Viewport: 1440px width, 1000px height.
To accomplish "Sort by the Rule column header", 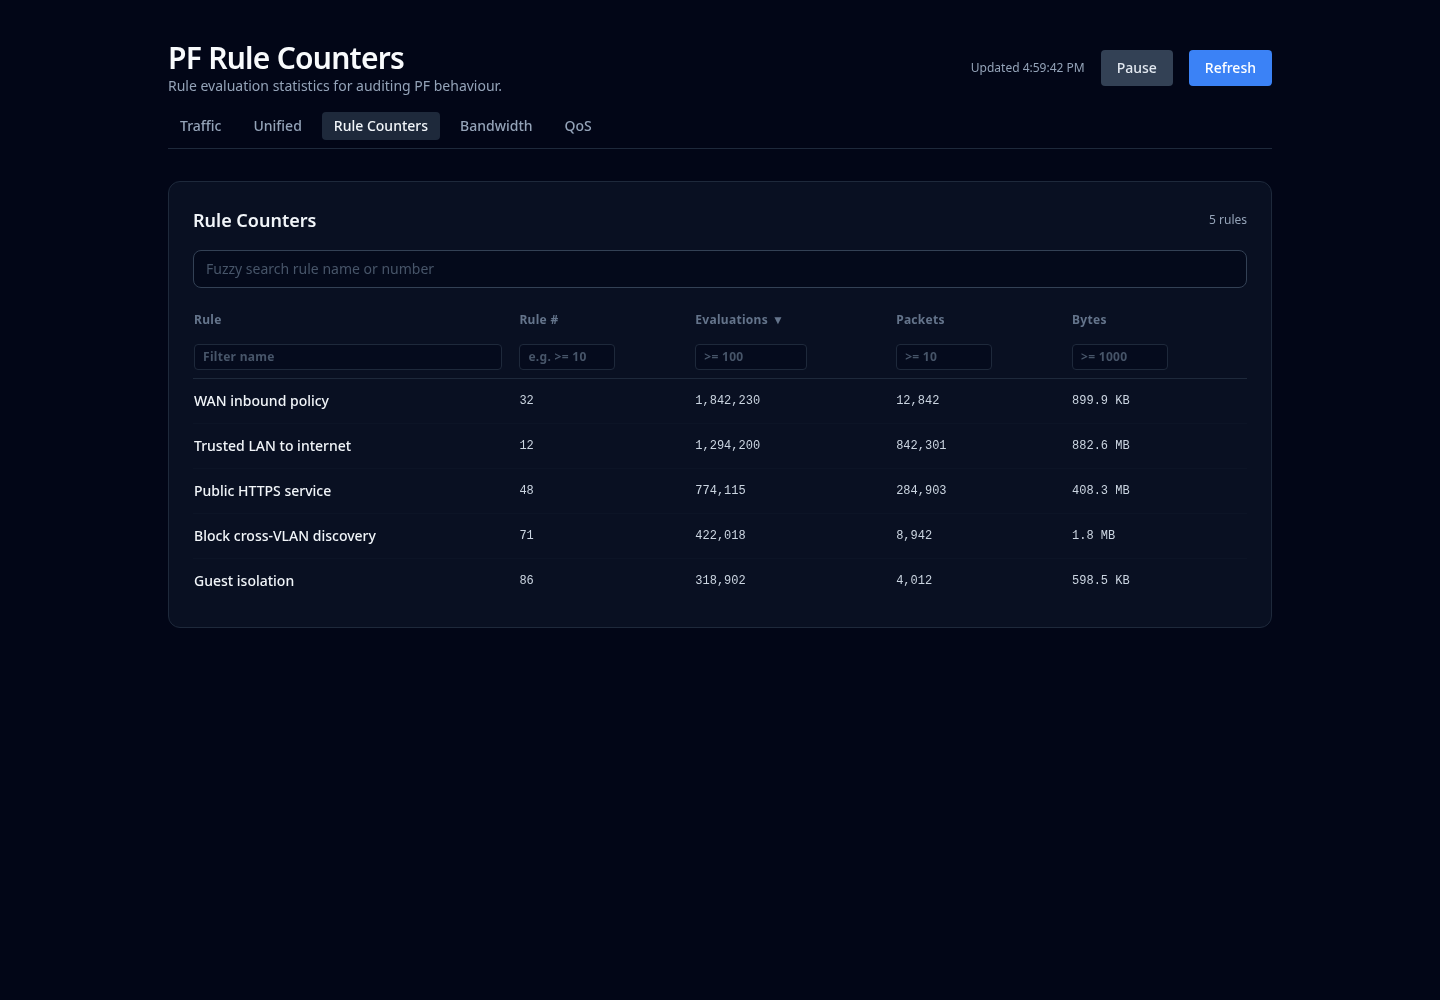I will click(x=208, y=320).
